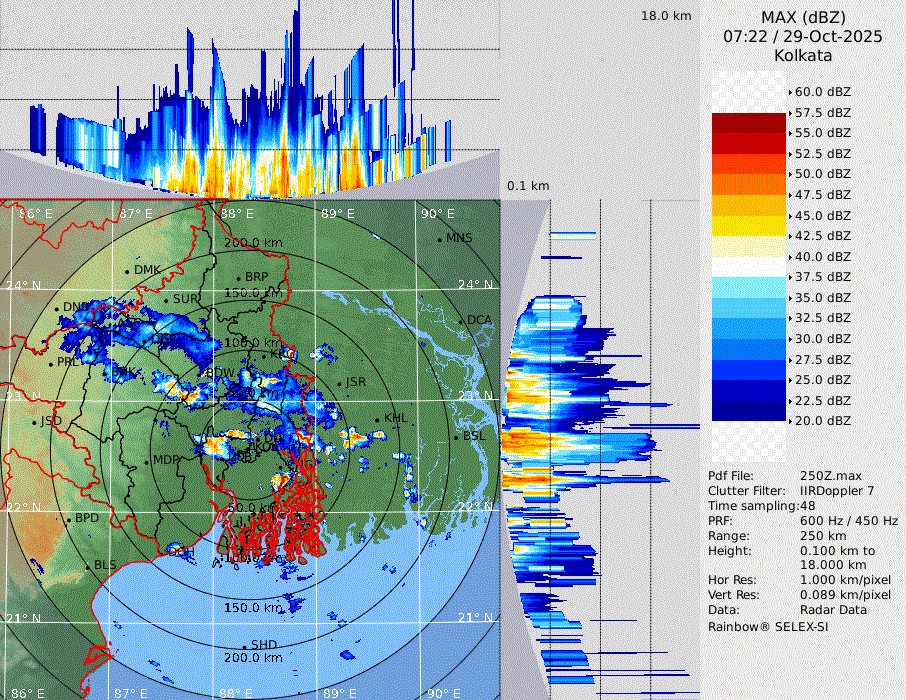Select the KHL station dot

point(378,420)
